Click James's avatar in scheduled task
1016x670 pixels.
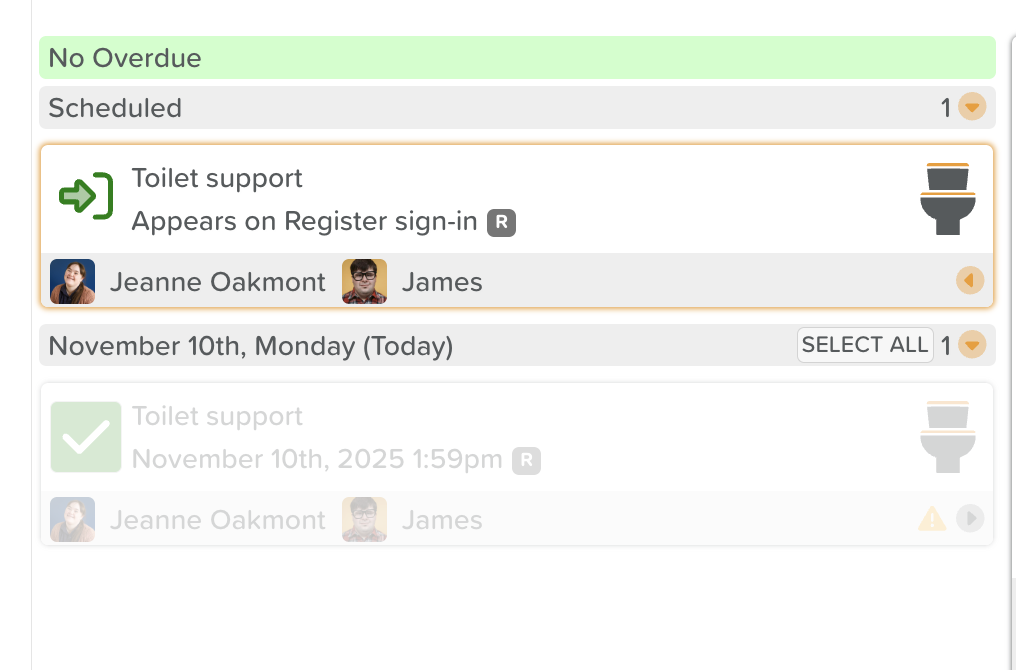pyautogui.click(x=364, y=282)
